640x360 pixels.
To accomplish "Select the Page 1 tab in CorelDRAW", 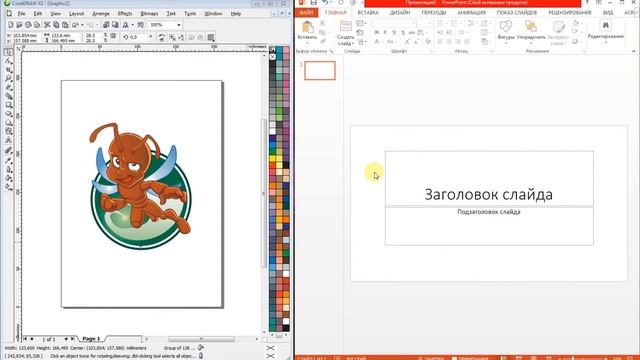I will click(x=91, y=339).
